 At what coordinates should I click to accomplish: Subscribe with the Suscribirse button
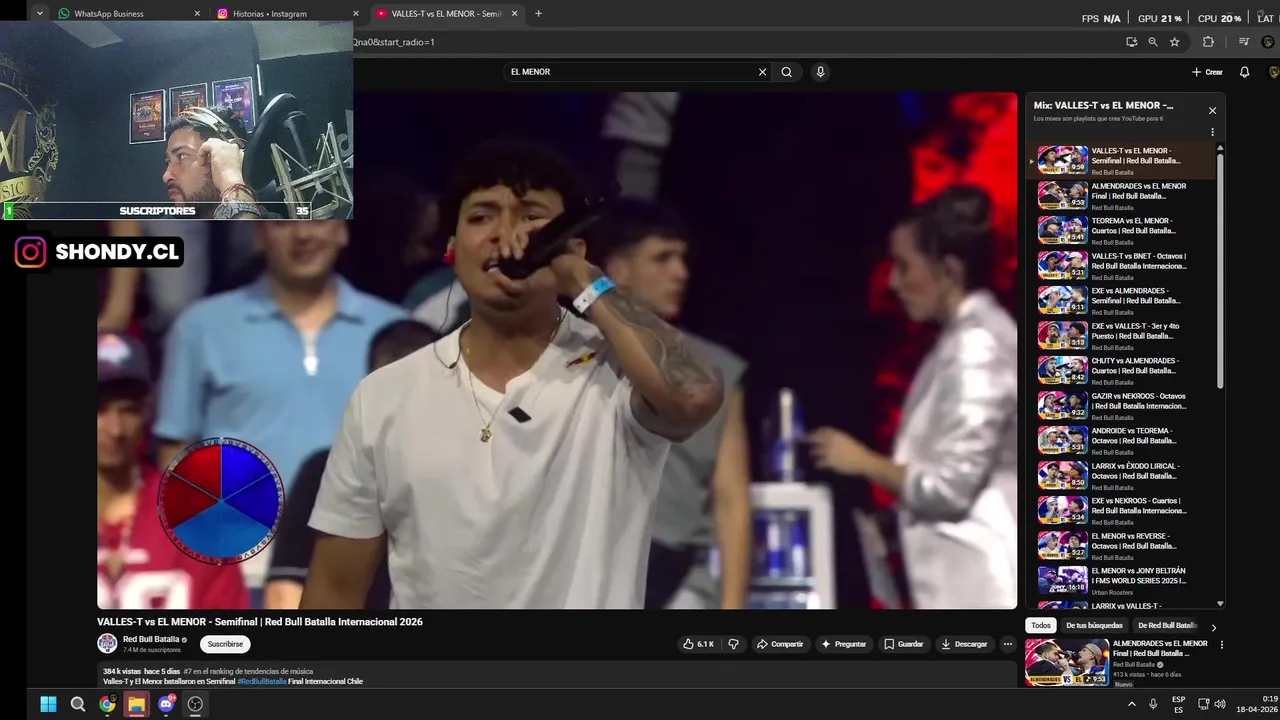pos(225,644)
